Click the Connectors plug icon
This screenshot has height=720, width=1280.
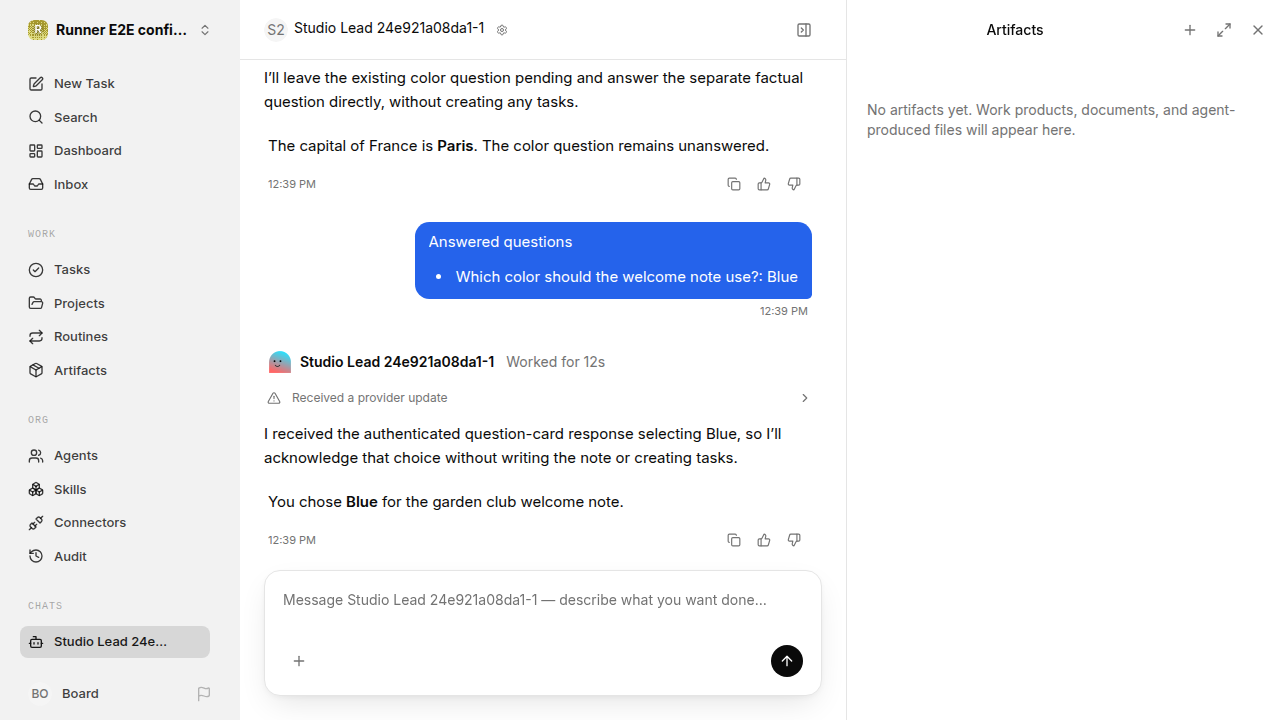tap(36, 522)
